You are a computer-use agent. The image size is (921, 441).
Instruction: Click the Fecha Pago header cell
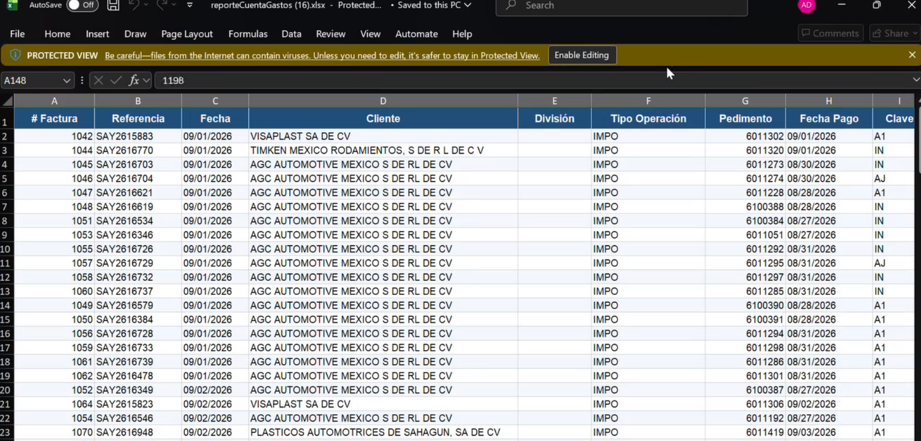click(x=829, y=119)
